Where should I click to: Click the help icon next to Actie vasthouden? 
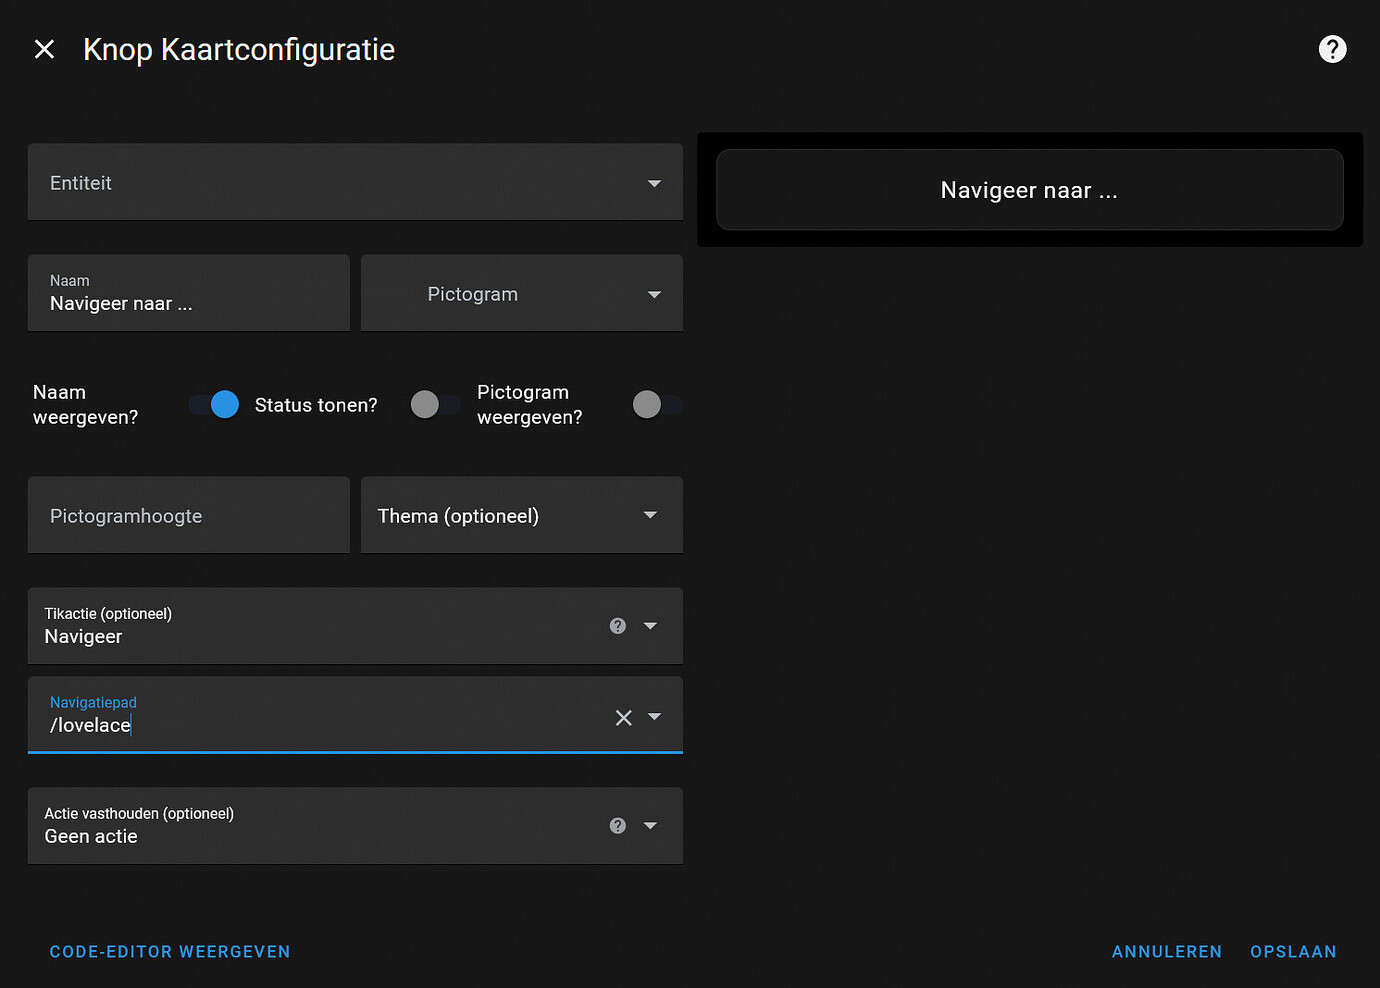click(x=617, y=825)
